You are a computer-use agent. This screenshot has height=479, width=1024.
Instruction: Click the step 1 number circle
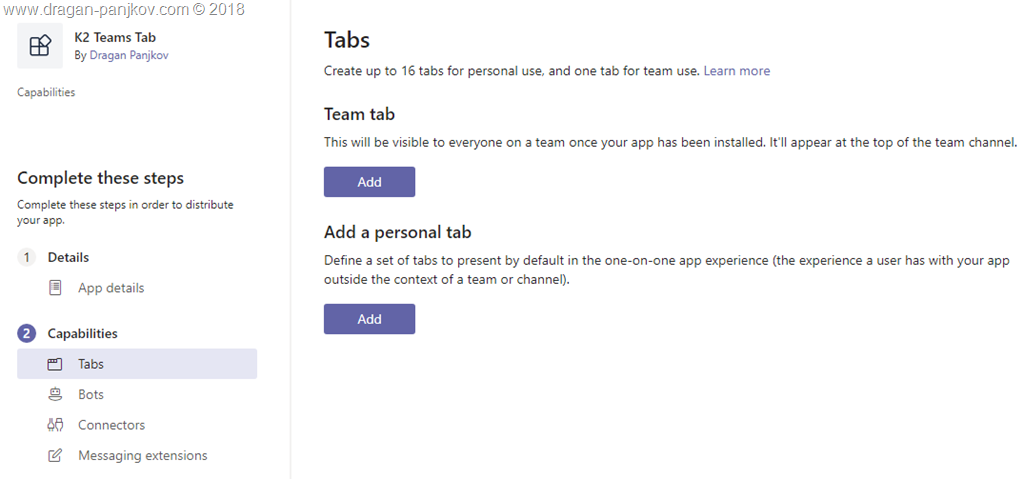pyautogui.click(x=27, y=258)
